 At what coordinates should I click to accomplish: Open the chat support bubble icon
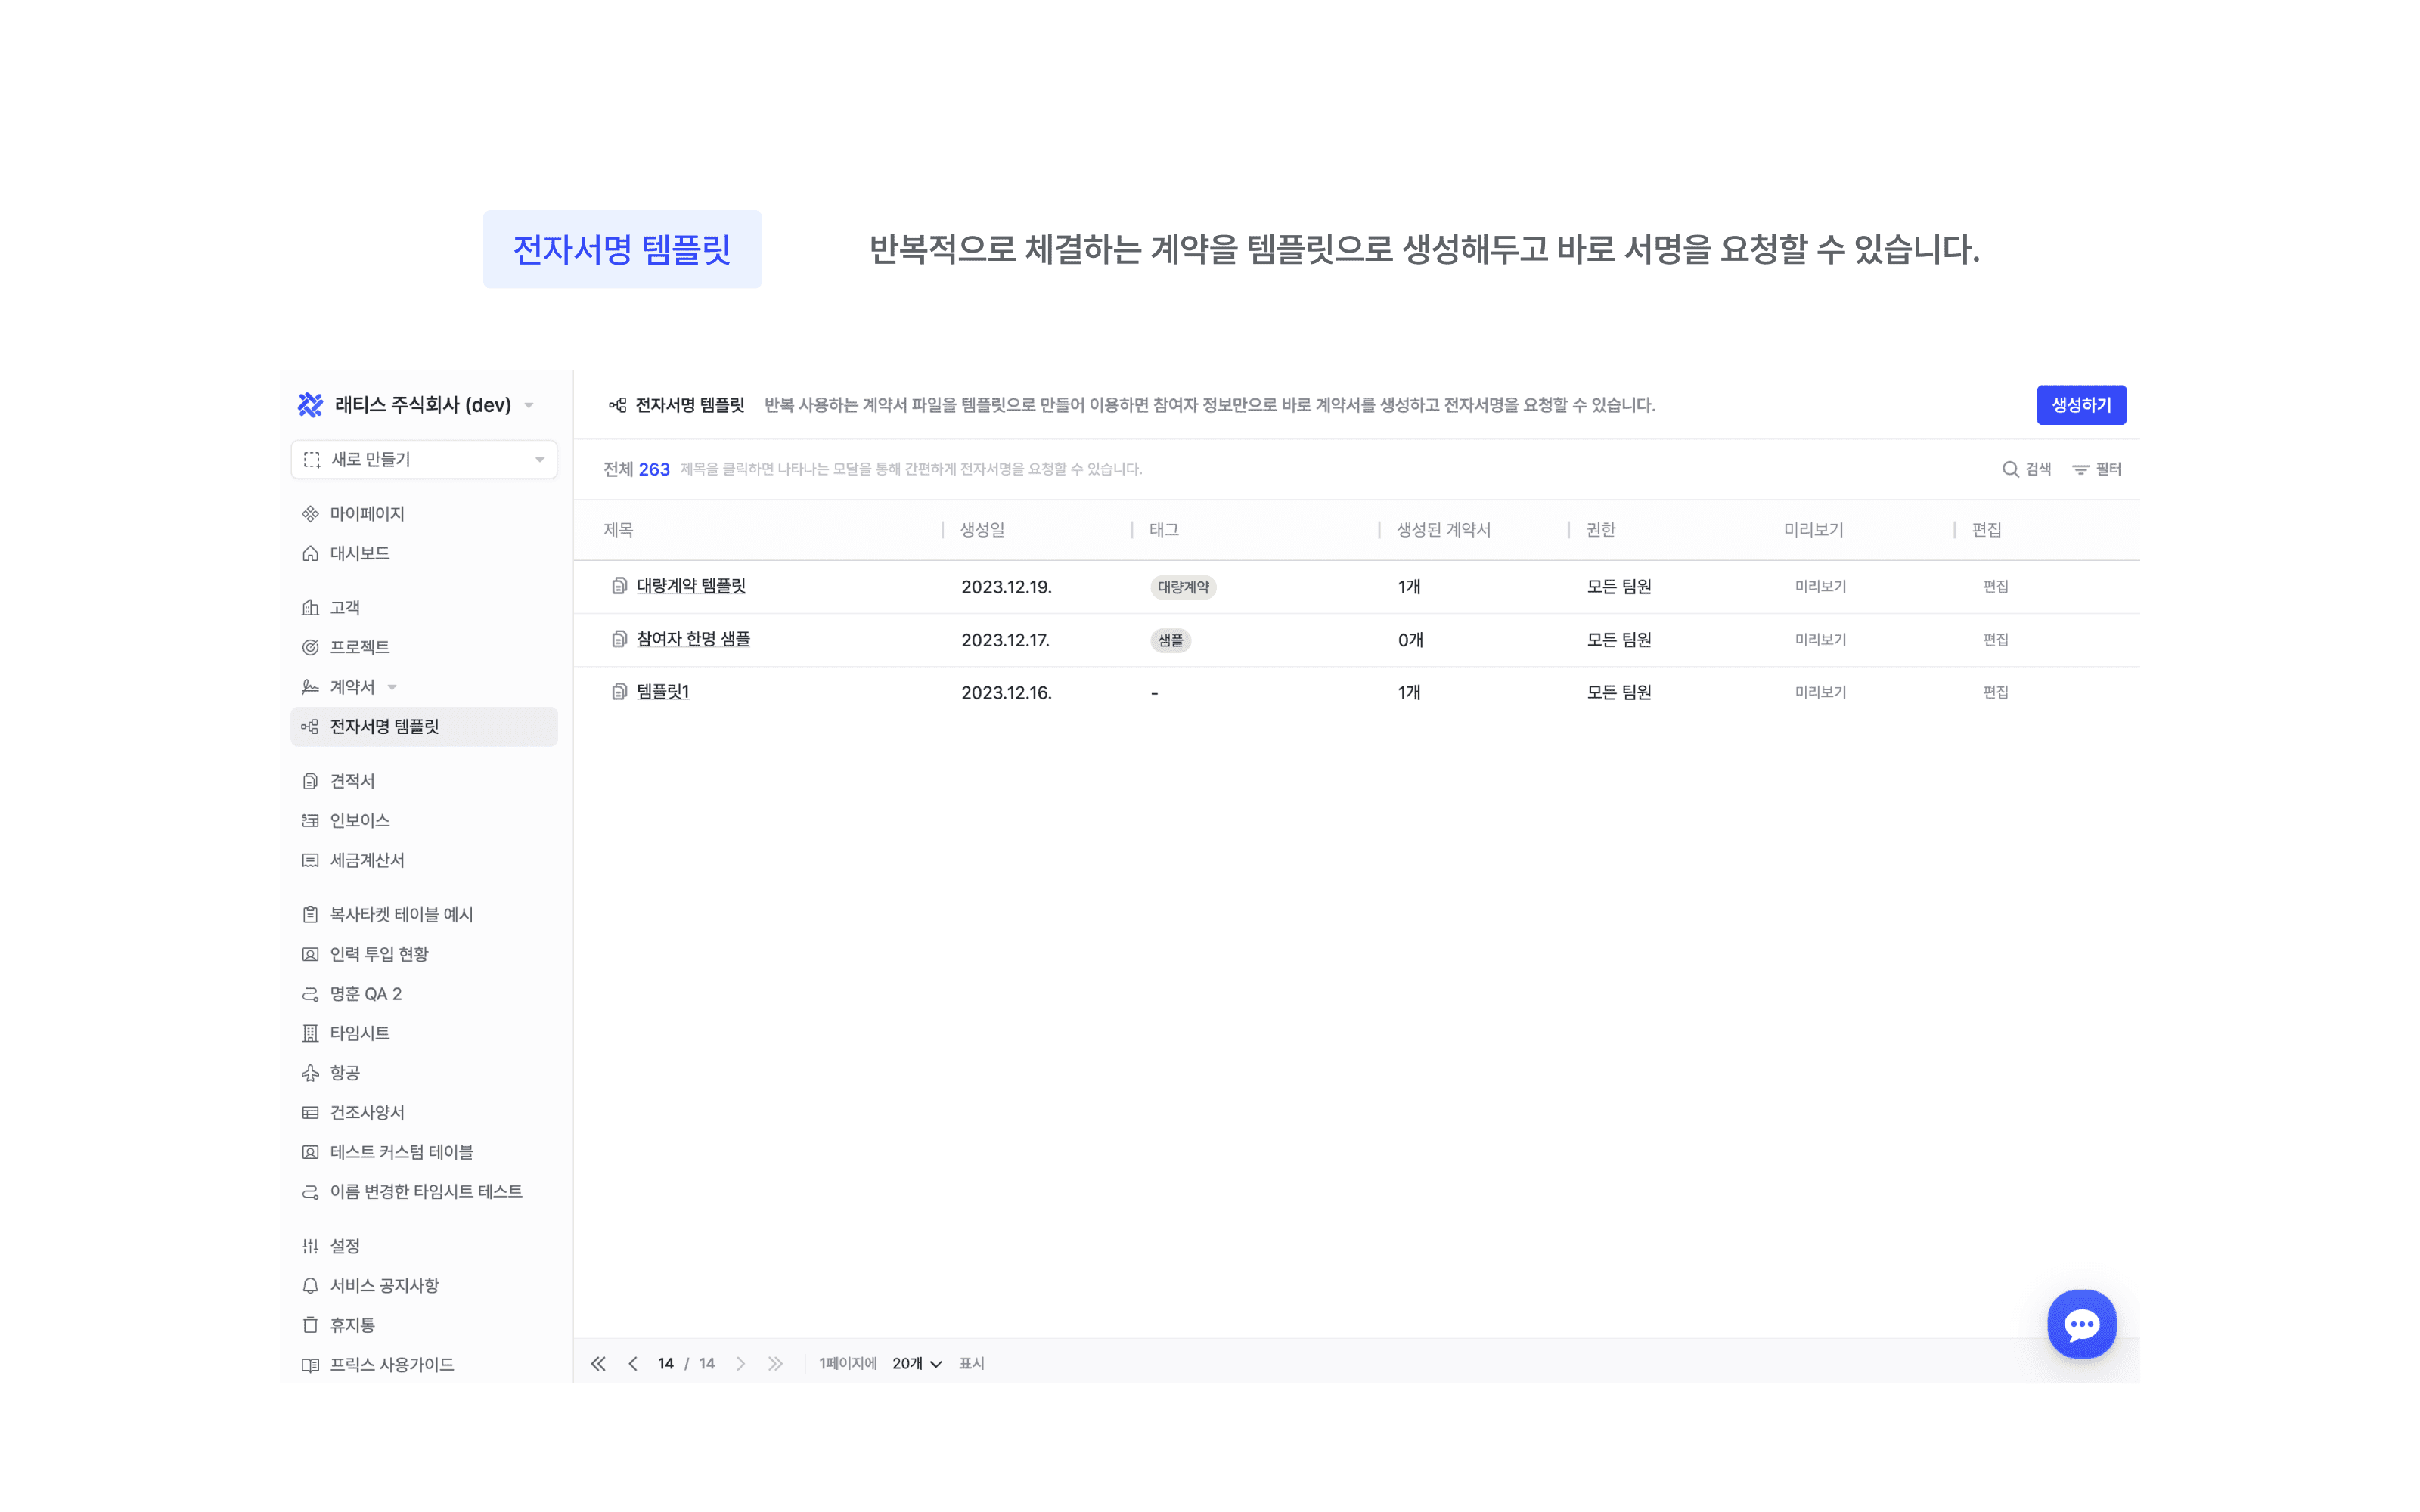pyautogui.click(x=2081, y=1324)
